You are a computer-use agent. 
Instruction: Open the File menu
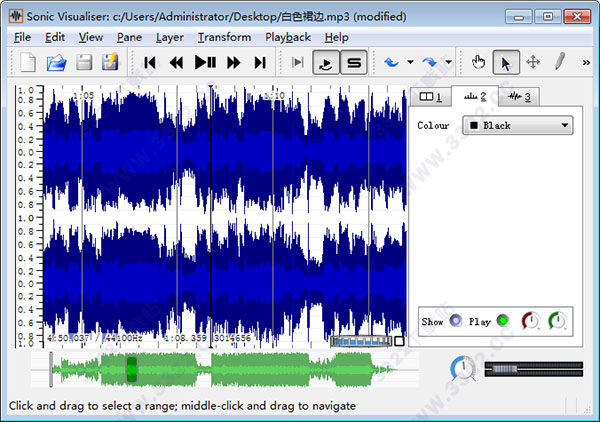(x=22, y=37)
